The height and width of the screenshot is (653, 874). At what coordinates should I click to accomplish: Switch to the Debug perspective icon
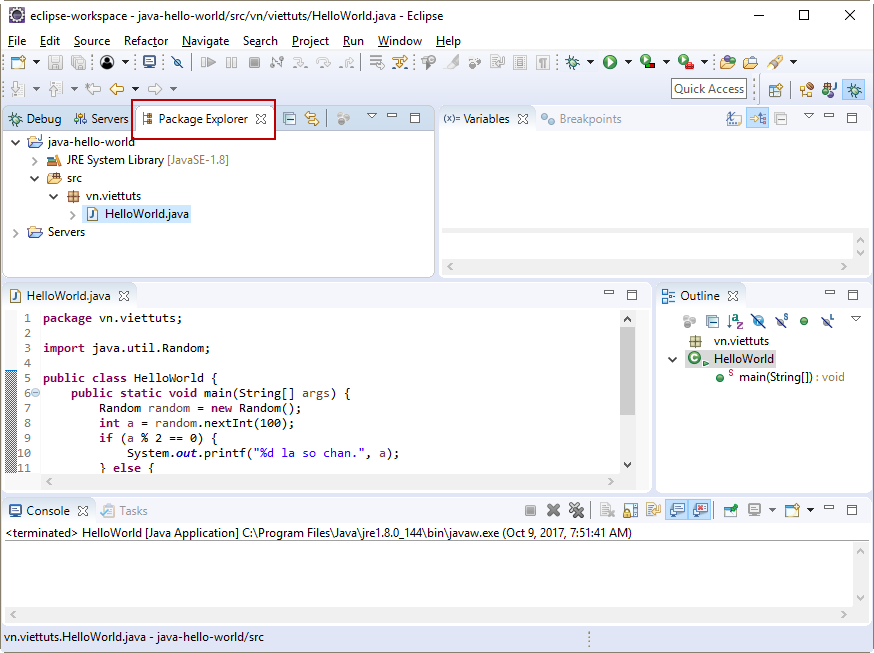tap(854, 89)
